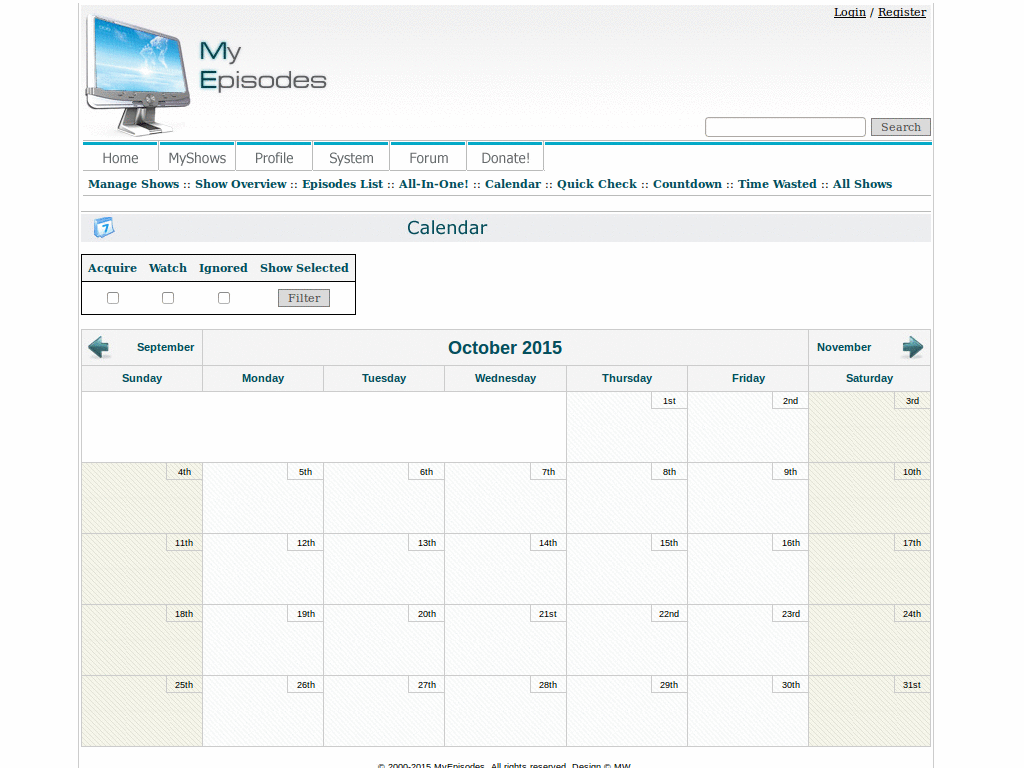This screenshot has width=1024, height=768.
Task: Navigate to September month link
Action: pos(165,347)
